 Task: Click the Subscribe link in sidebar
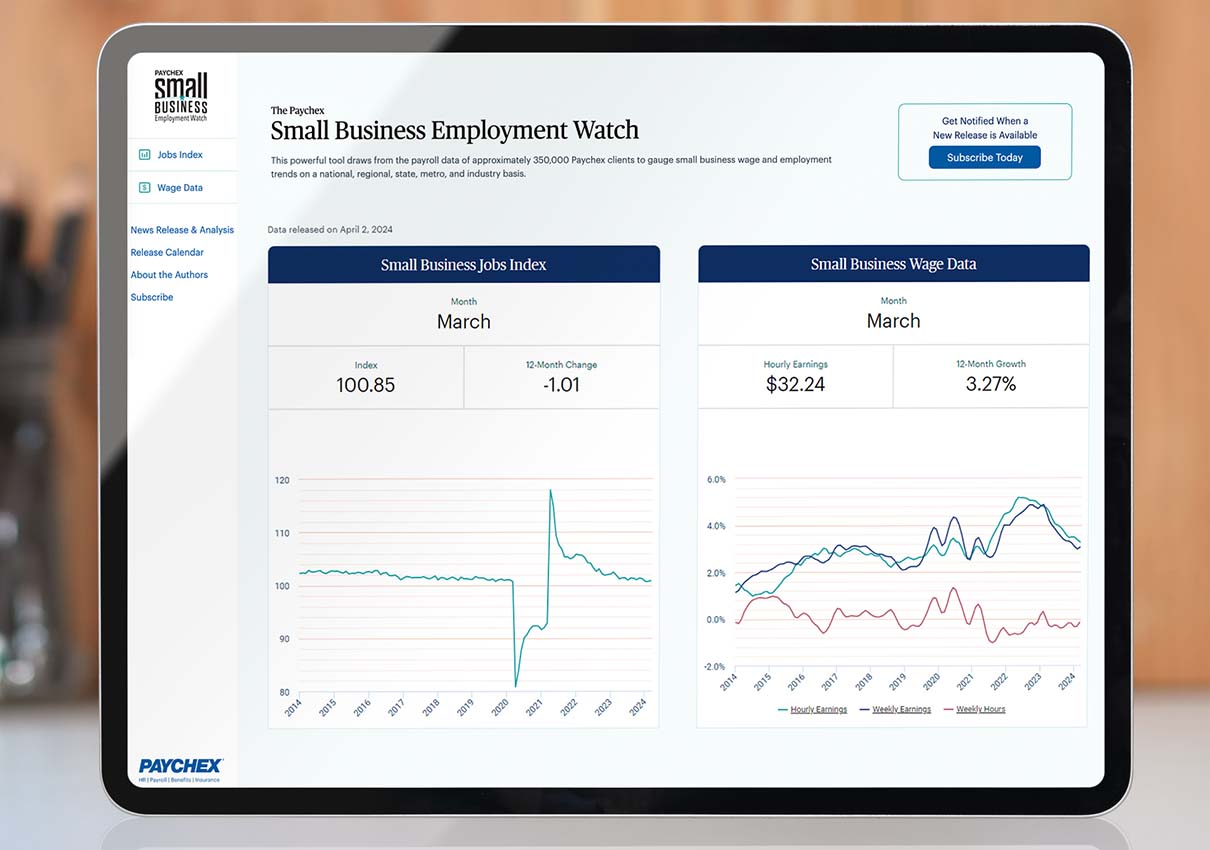coord(152,297)
